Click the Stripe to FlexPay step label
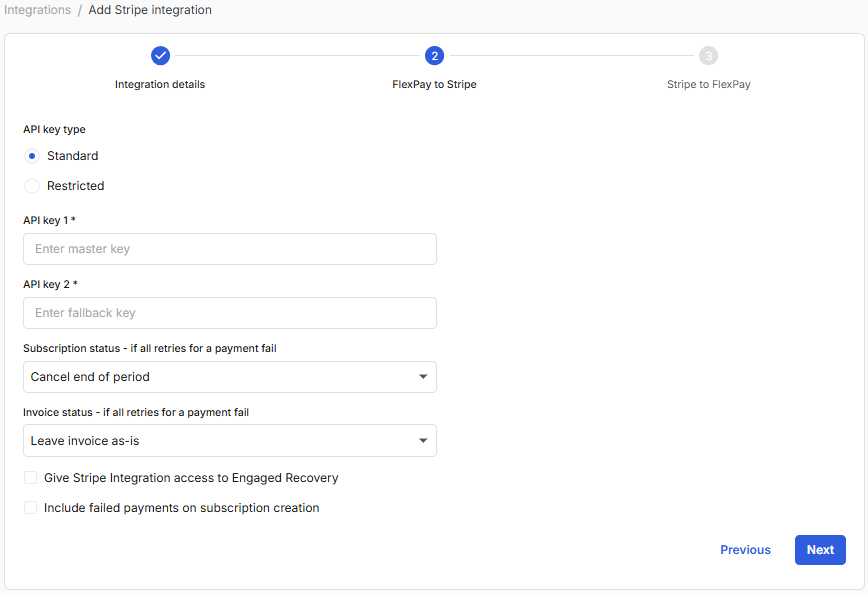 click(x=709, y=84)
